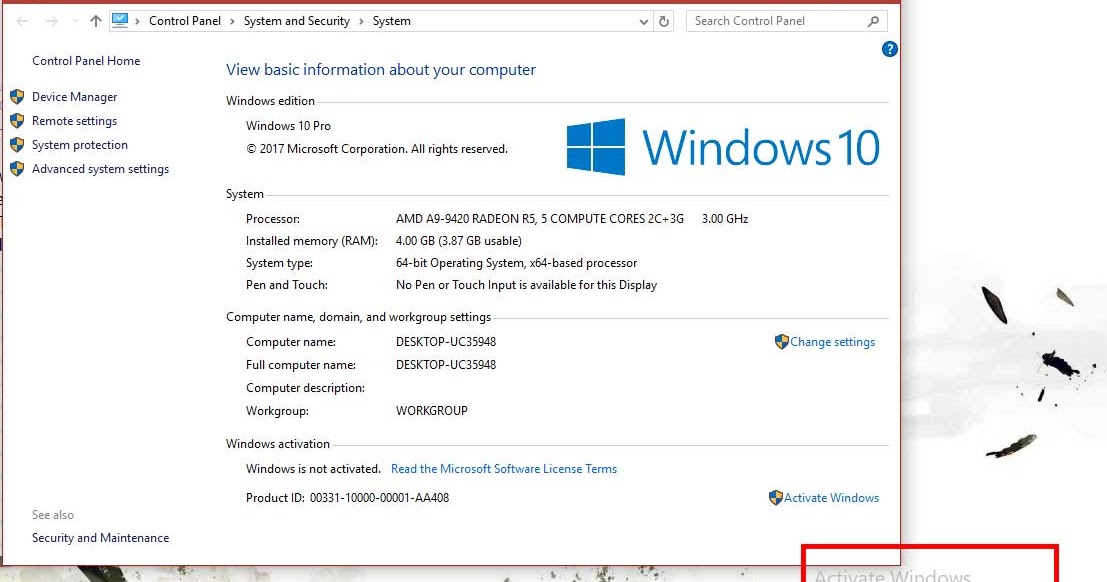Screen dimensions: 1107x582
Task: Click No Pen or Touch Input text
Action: 527,285
